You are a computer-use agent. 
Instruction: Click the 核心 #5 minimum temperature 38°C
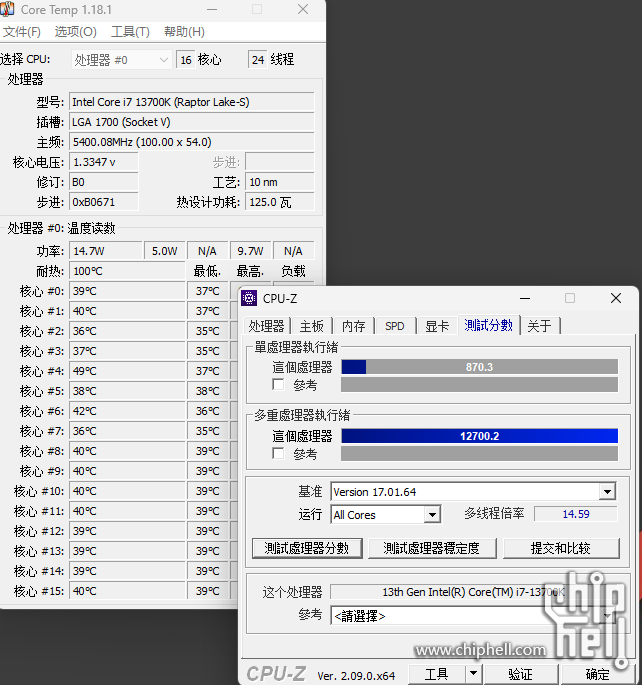208,391
